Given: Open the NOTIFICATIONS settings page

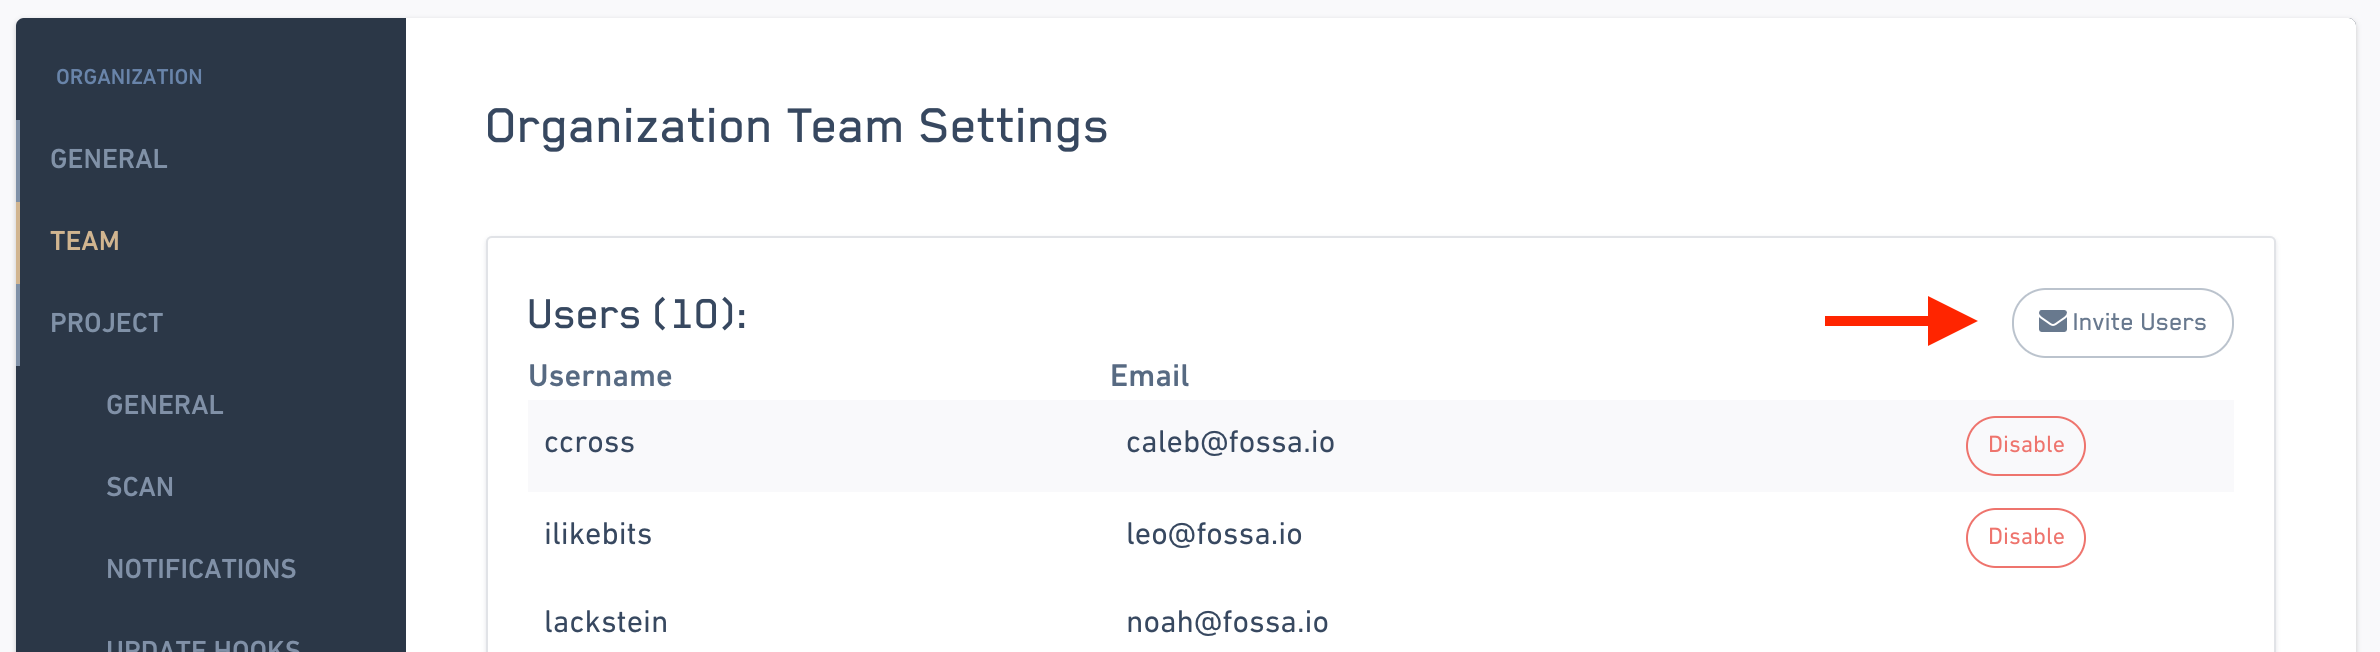Looking at the screenshot, I should [201, 569].
